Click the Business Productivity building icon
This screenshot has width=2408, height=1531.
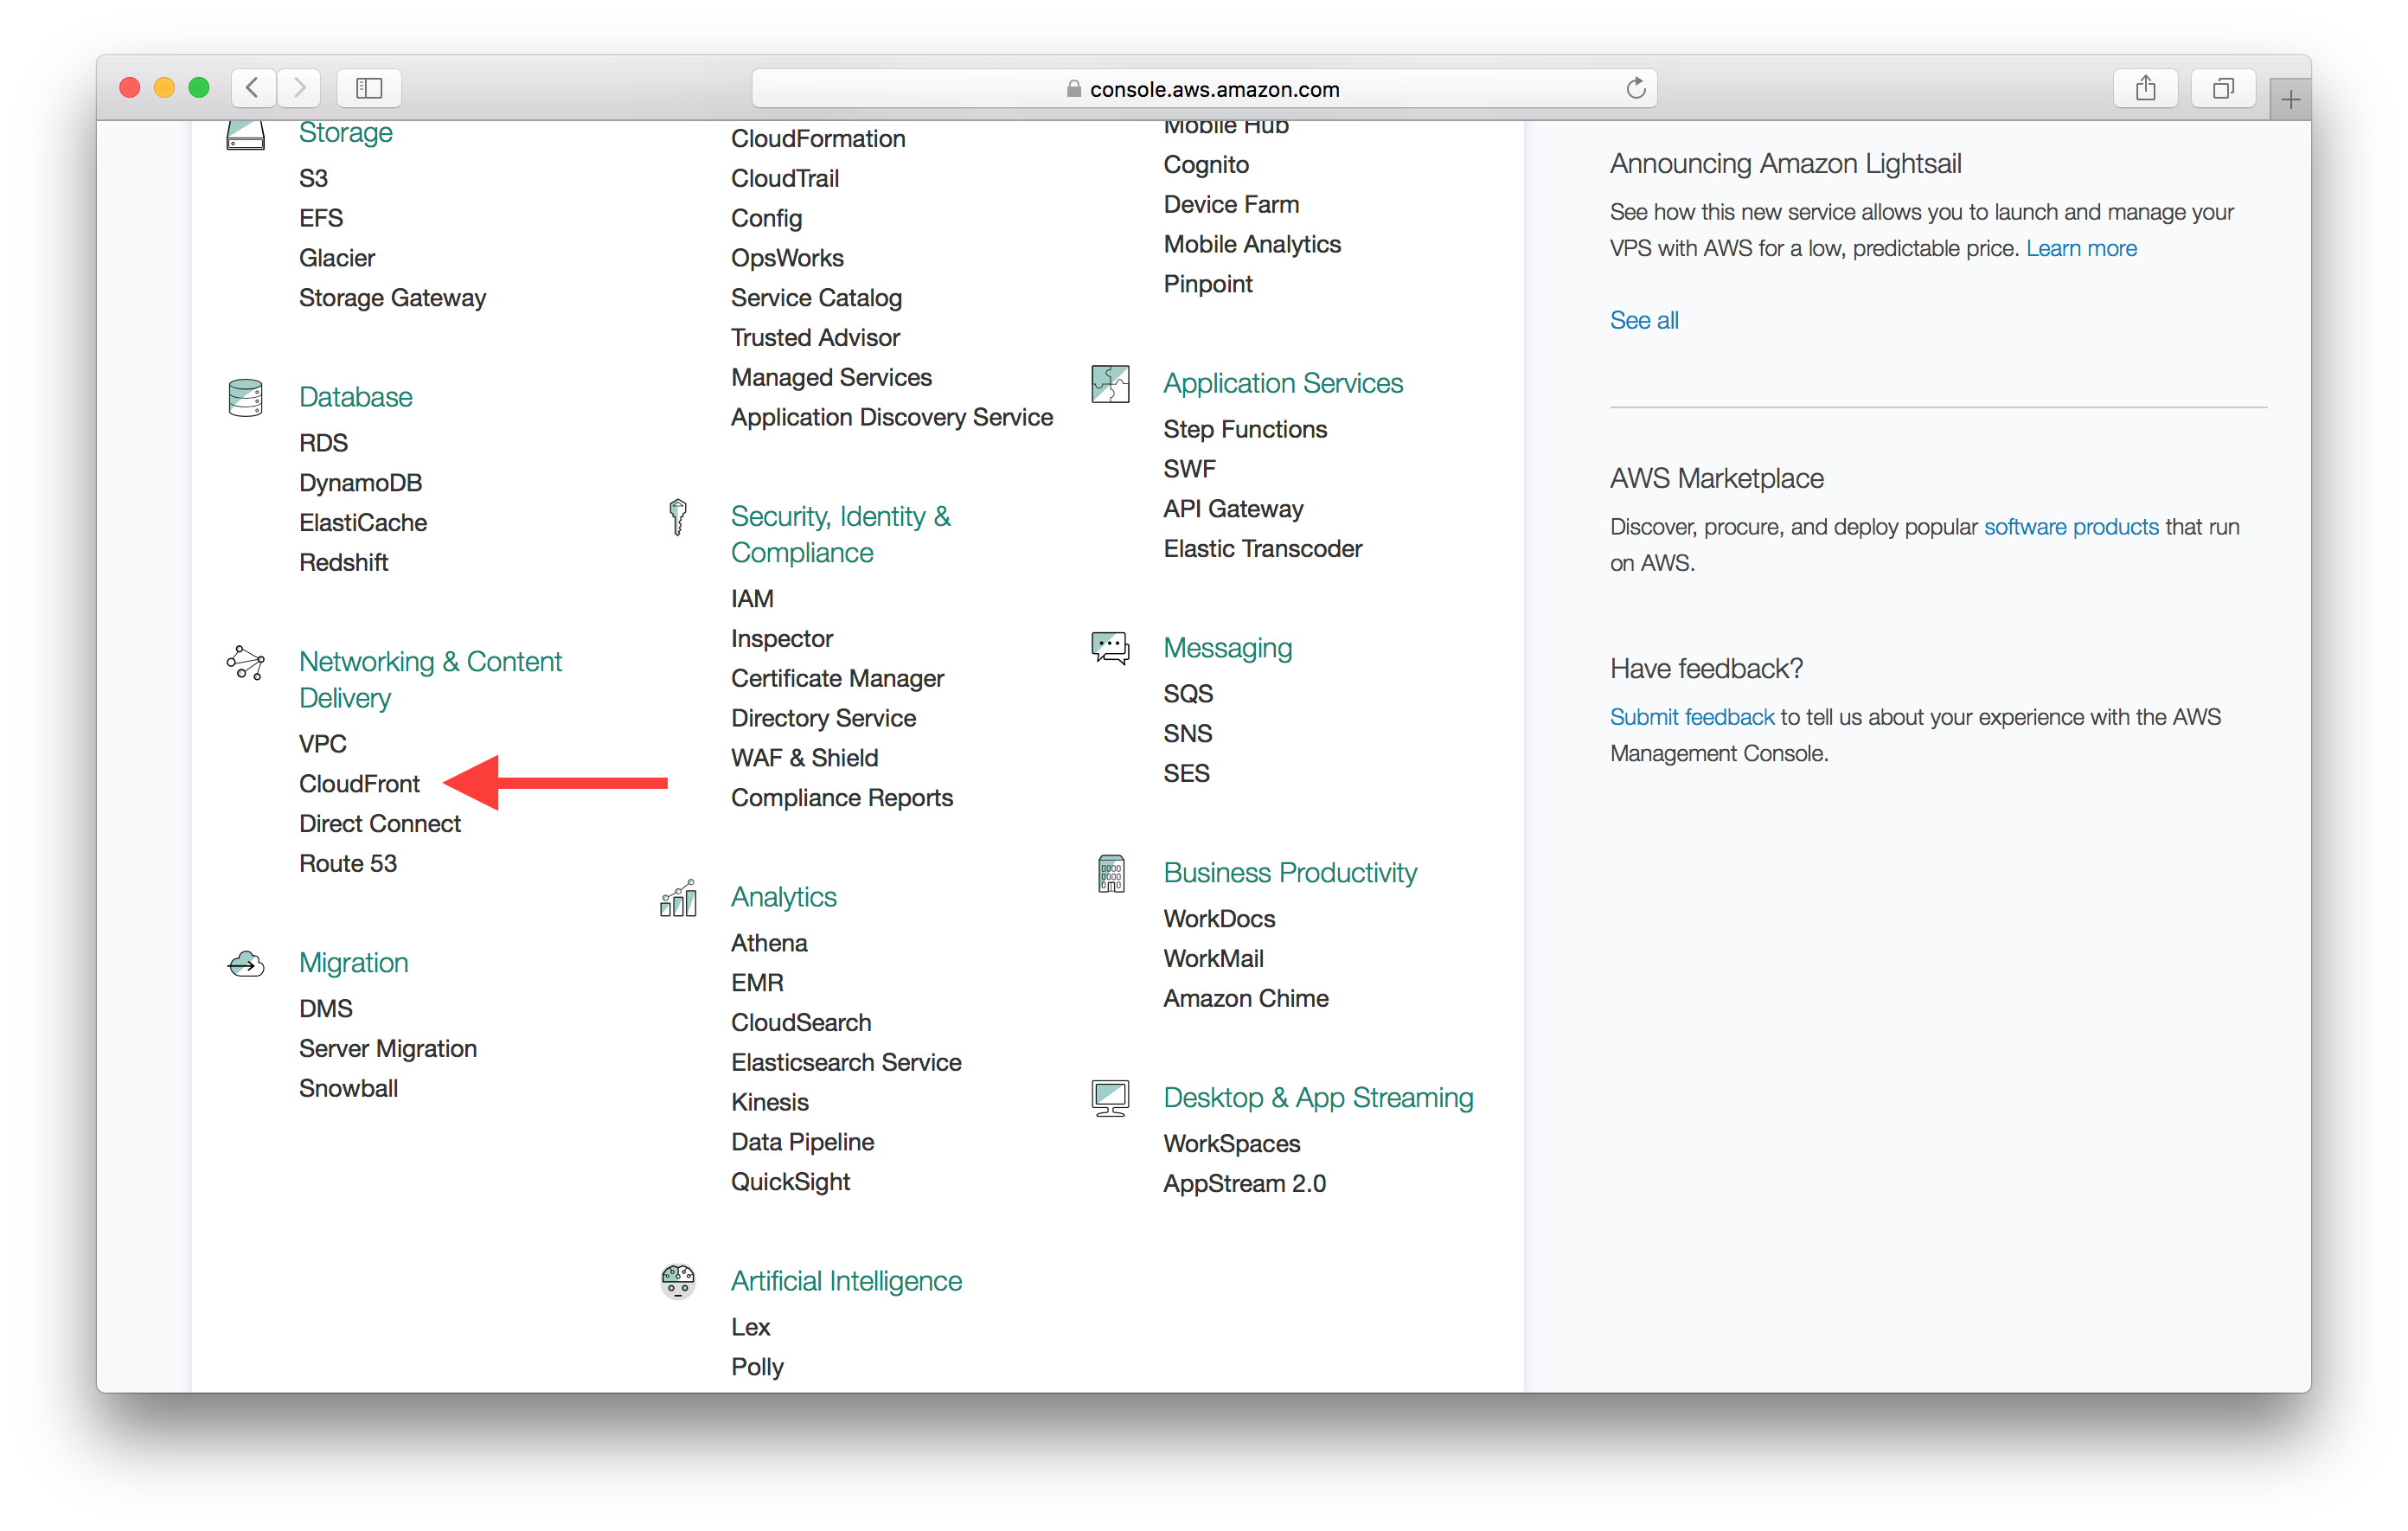coord(1111,874)
